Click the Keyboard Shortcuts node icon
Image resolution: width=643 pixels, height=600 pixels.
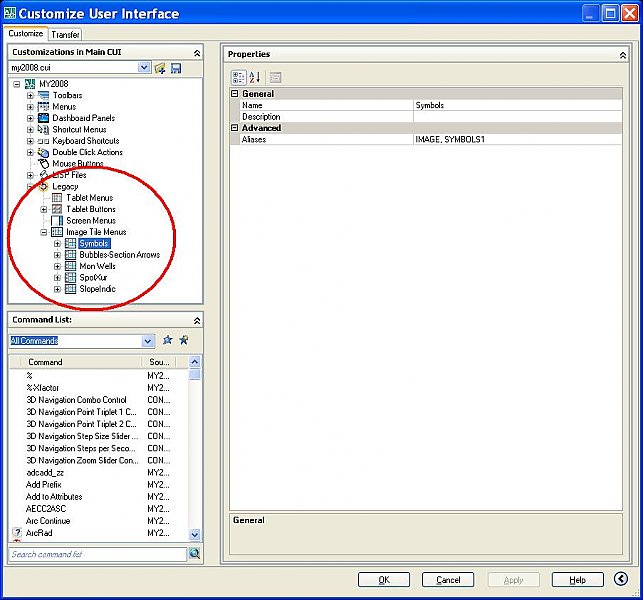click(x=43, y=141)
